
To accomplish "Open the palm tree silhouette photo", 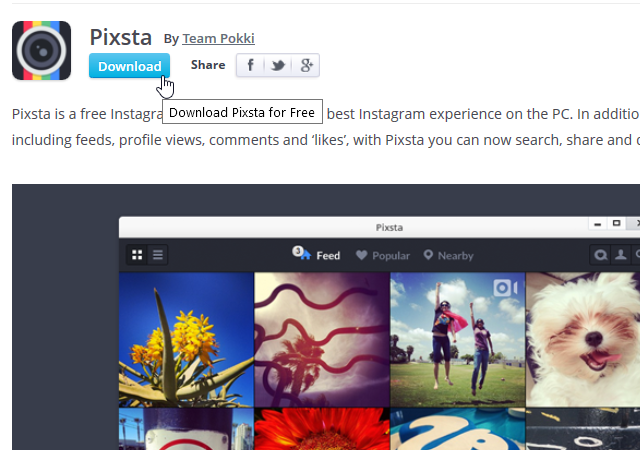I will pyautogui.click(x=322, y=340).
